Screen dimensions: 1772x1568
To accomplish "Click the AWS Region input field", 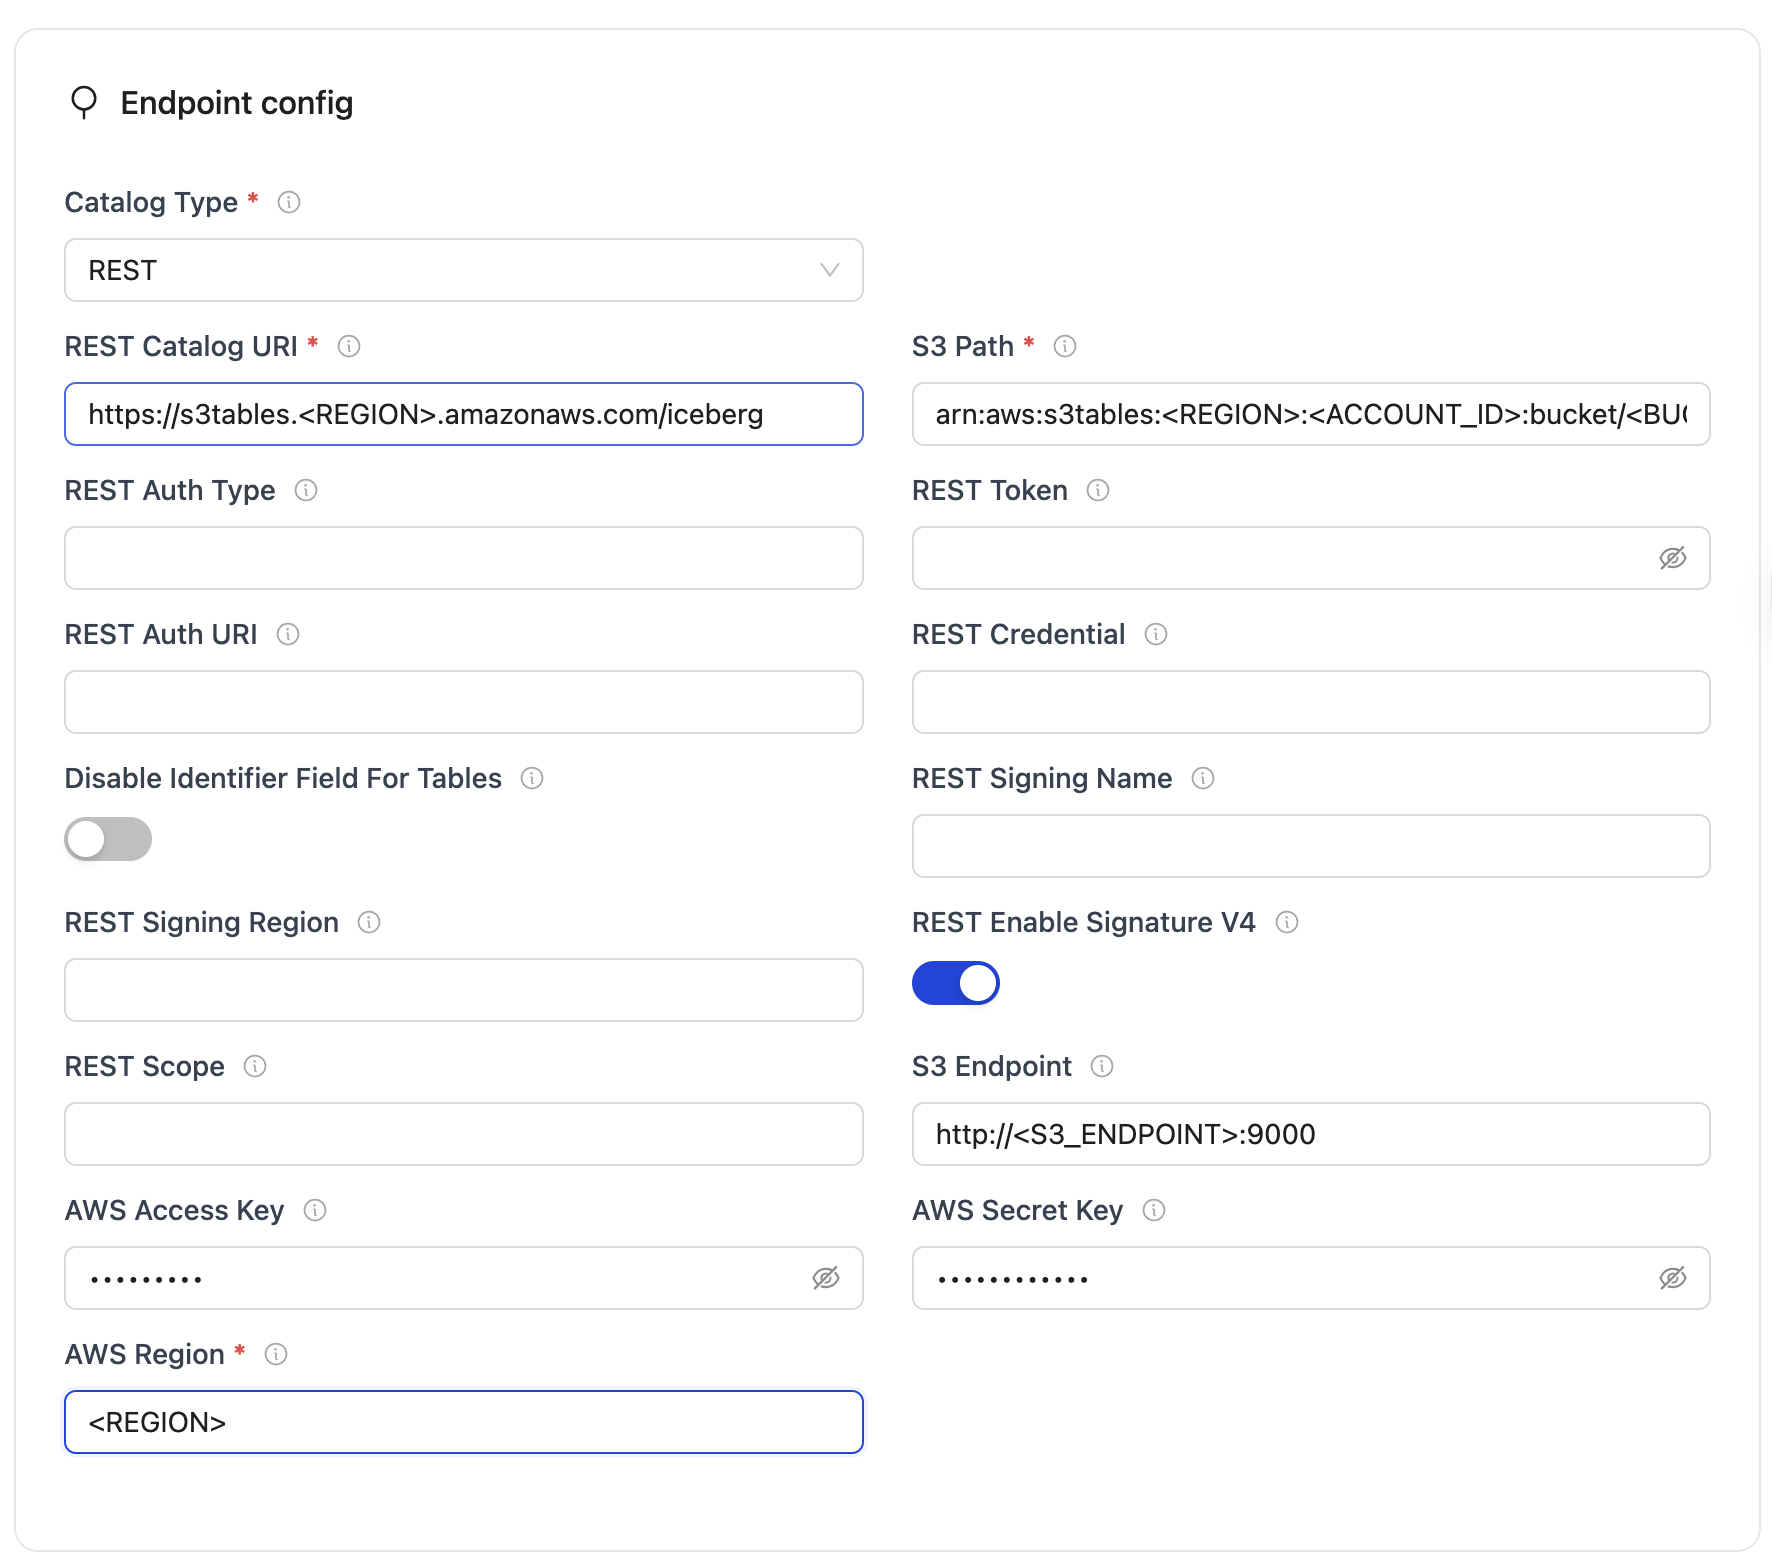I will (463, 1422).
